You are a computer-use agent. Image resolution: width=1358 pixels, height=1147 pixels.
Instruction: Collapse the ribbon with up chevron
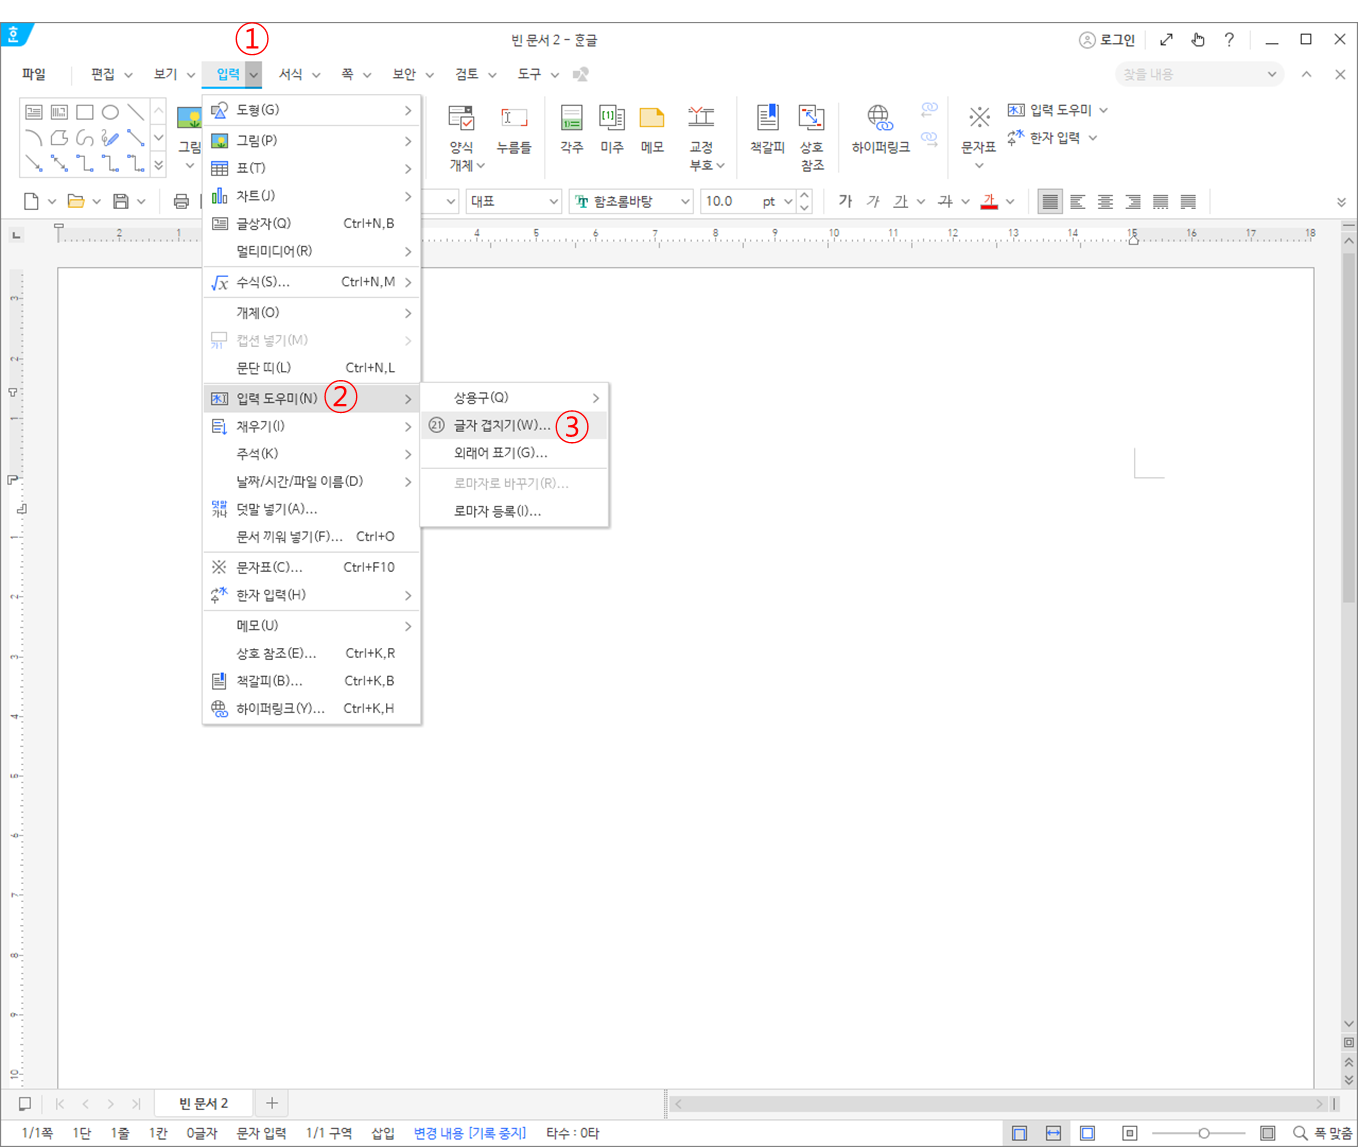pos(1307,74)
